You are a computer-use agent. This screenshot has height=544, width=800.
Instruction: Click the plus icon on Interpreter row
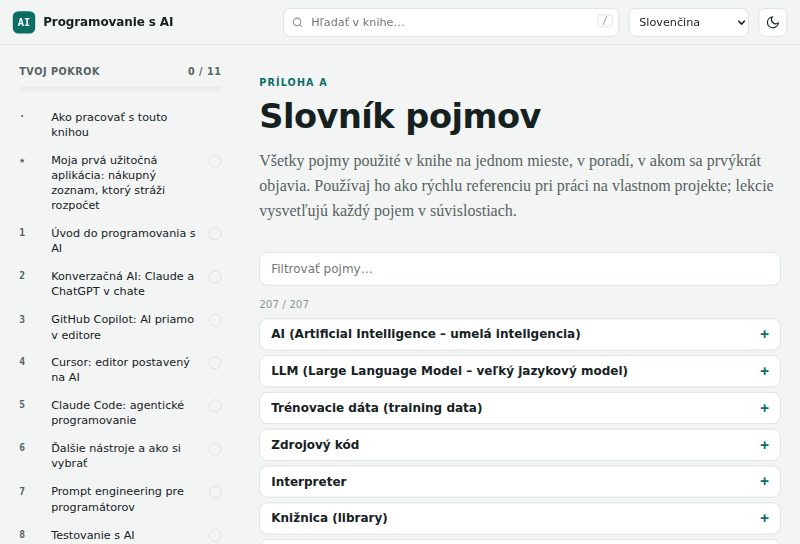tap(764, 481)
